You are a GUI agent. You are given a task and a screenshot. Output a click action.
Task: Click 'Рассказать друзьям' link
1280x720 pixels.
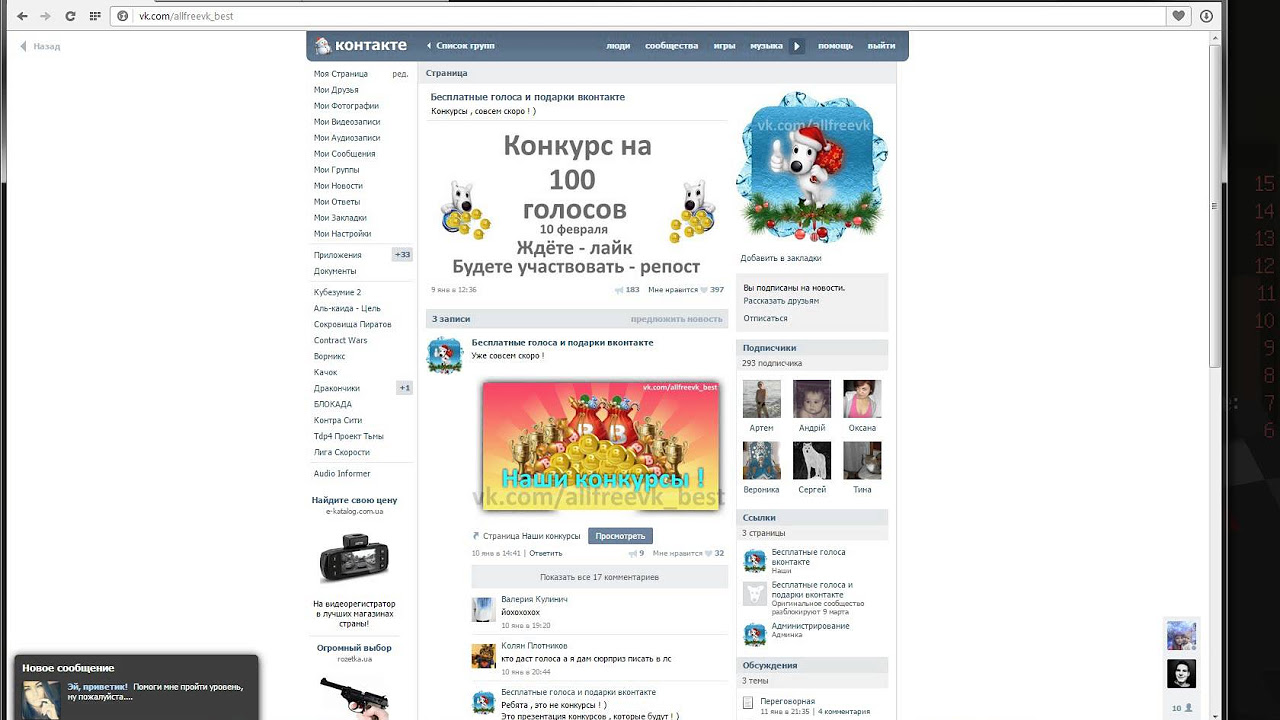[781, 301]
